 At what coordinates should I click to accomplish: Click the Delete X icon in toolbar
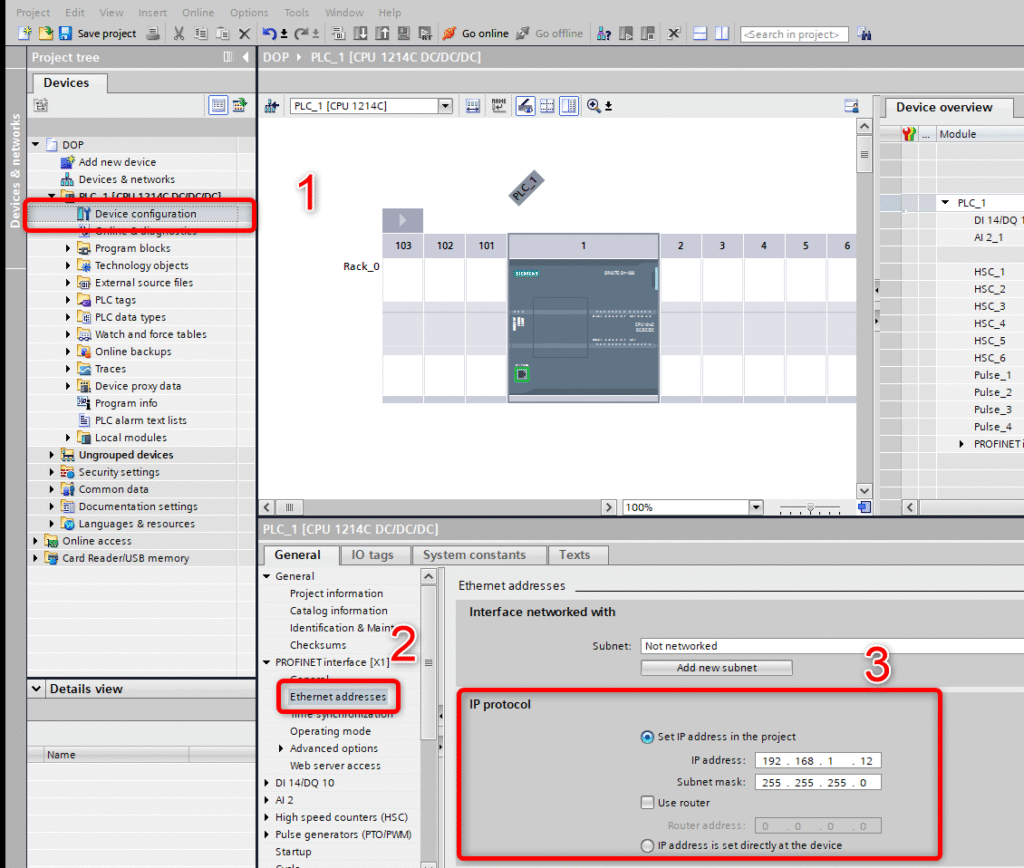click(244, 33)
